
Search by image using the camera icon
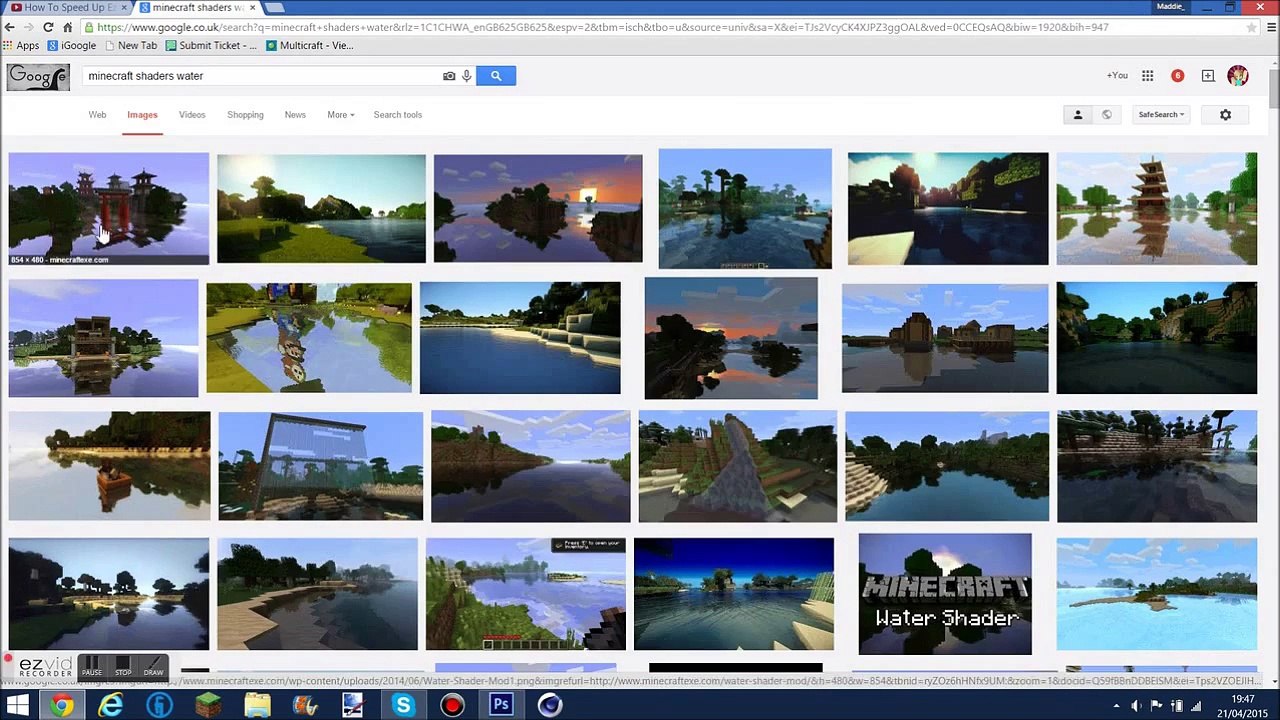449,76
